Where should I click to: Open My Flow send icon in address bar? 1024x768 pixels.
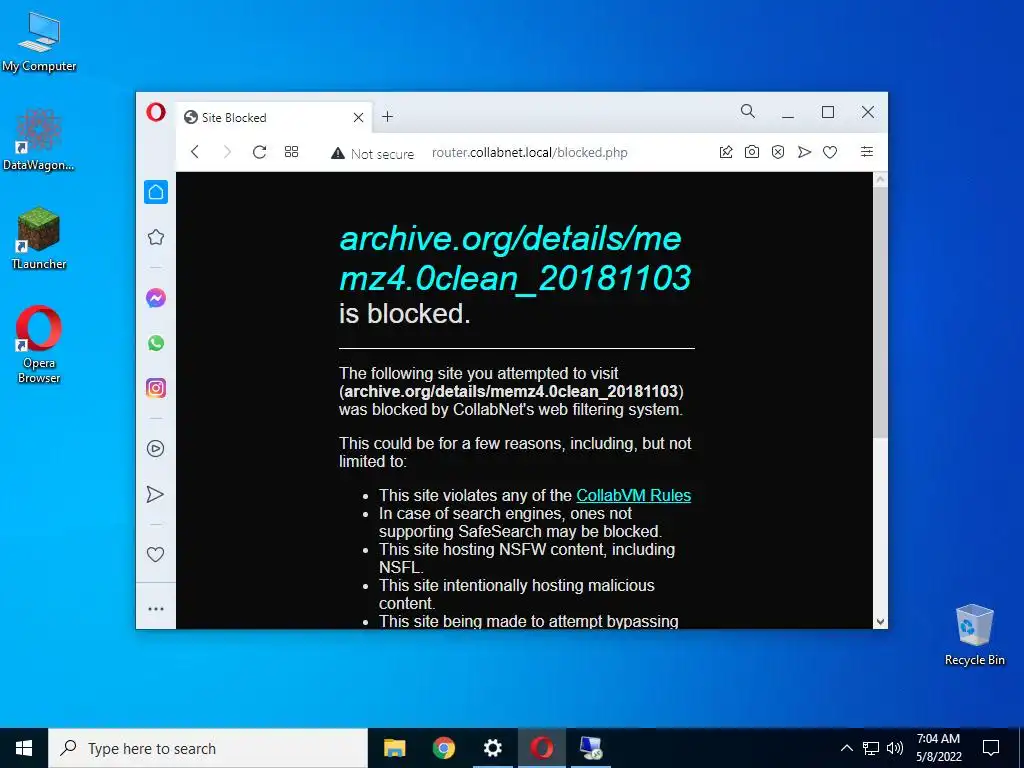[804, 152]
